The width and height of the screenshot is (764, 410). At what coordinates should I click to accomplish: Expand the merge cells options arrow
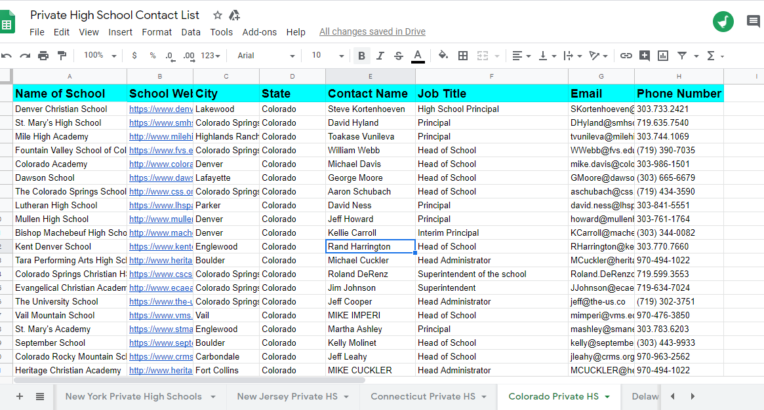coord(497,56)
